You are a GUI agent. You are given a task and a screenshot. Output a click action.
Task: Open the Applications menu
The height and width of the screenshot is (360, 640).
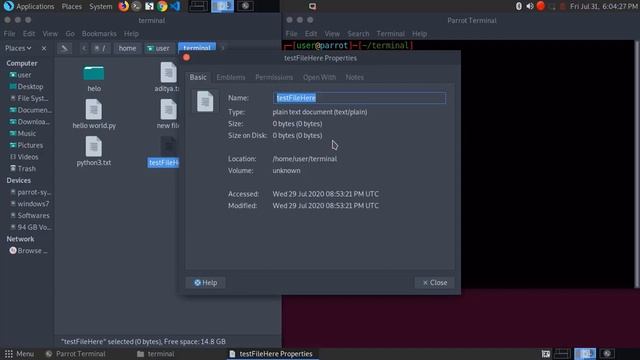29,6
